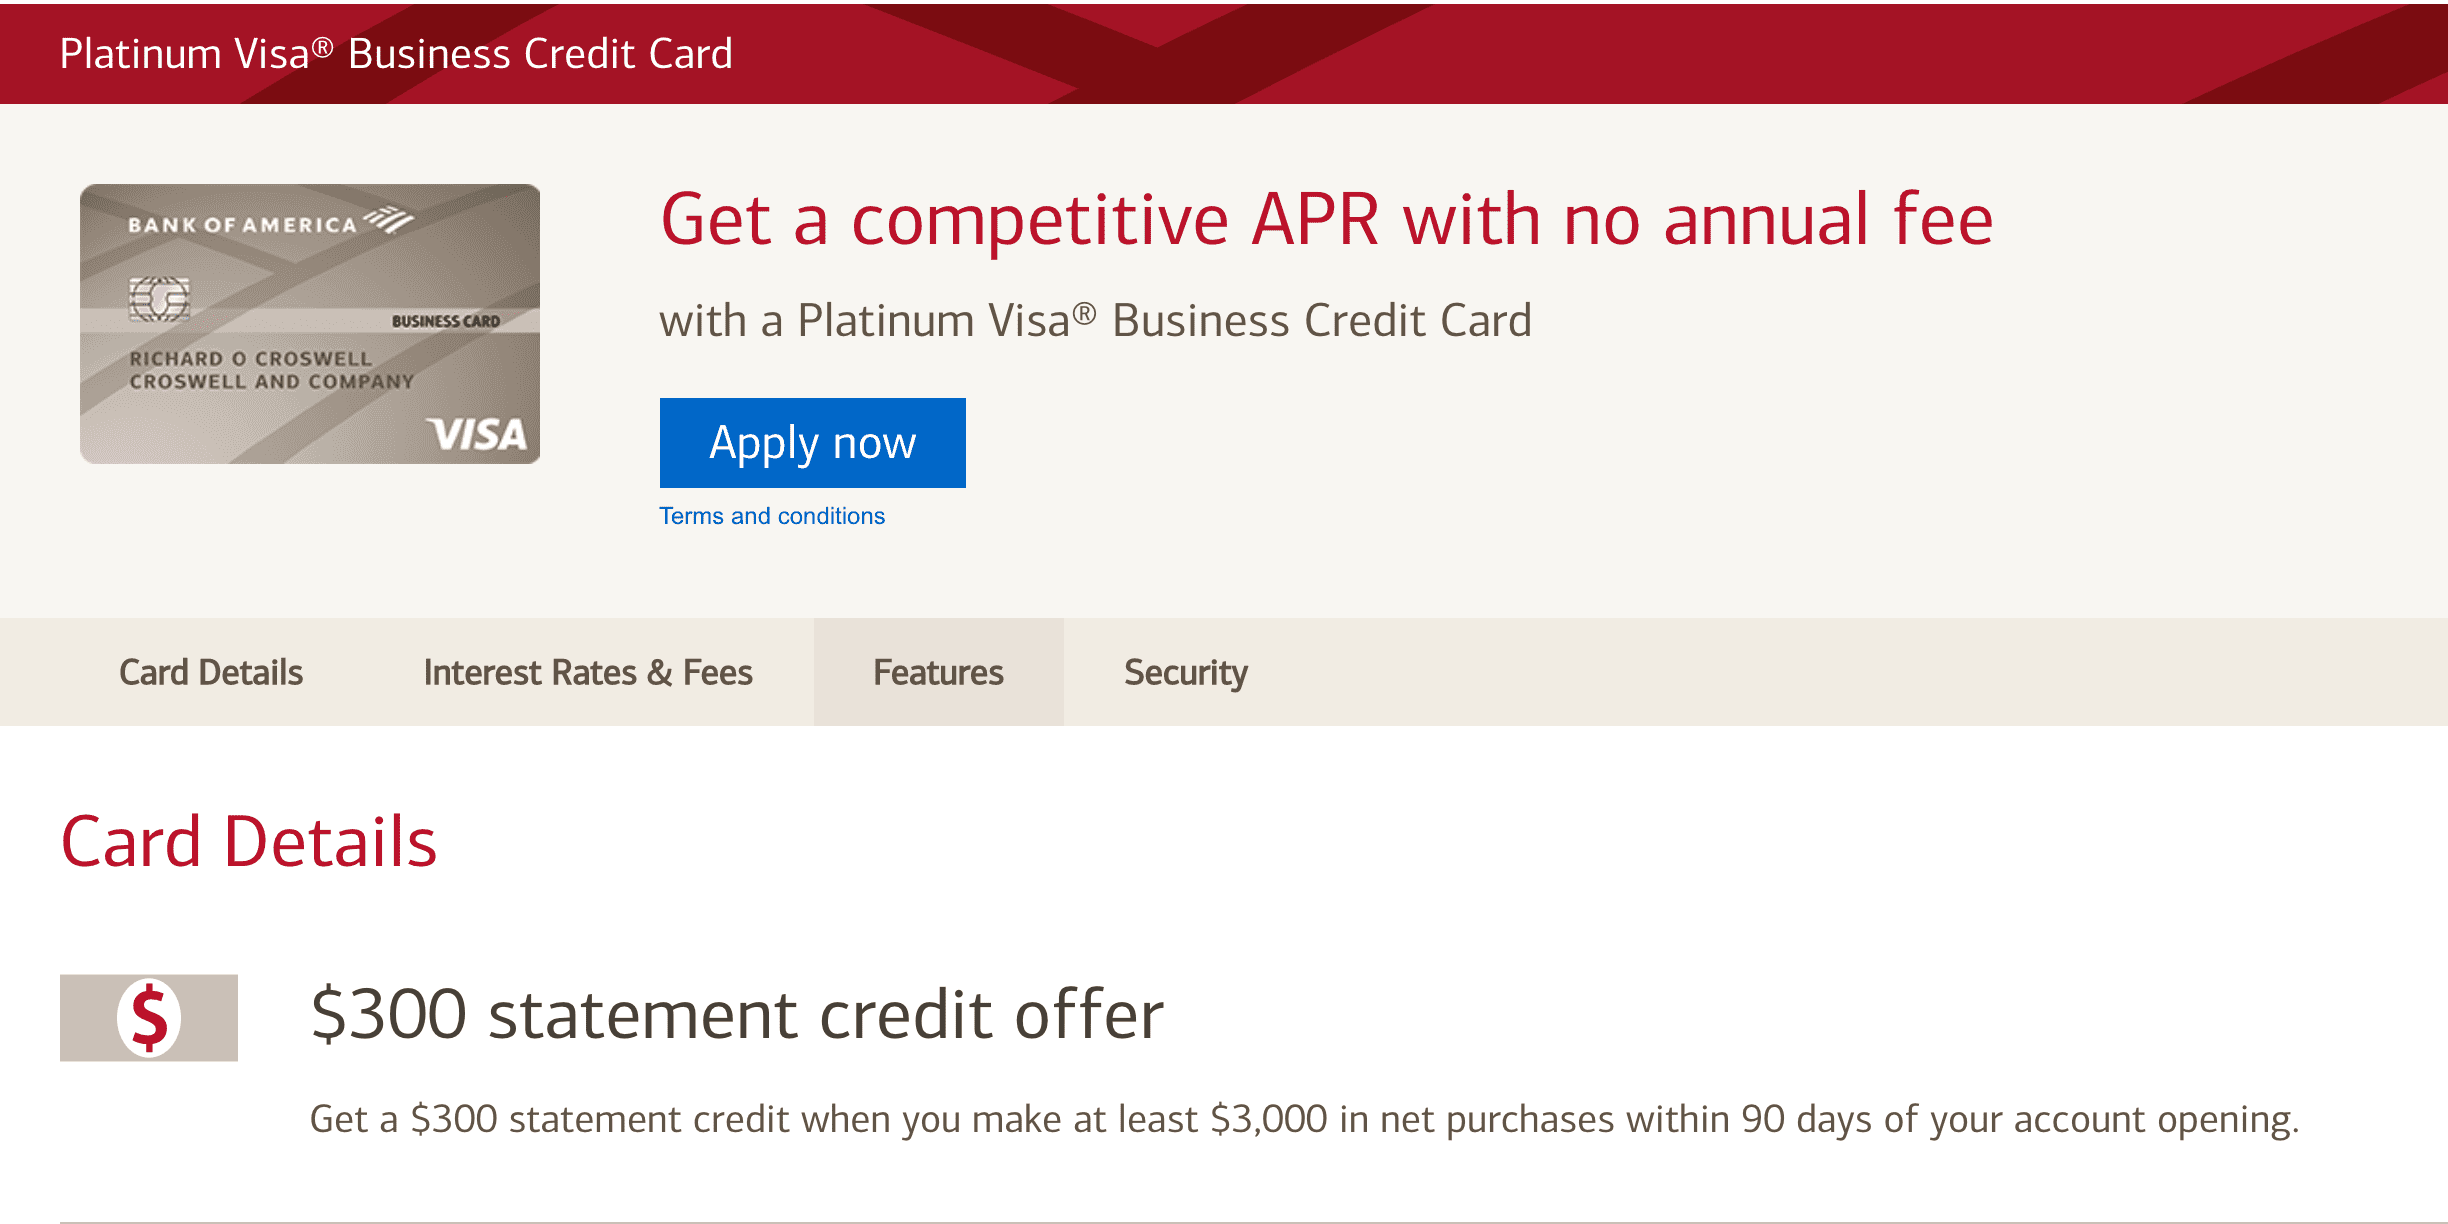2448x1224 pixels.
Task: Open the Terms and conditions link
Action: tap(772, 516)
